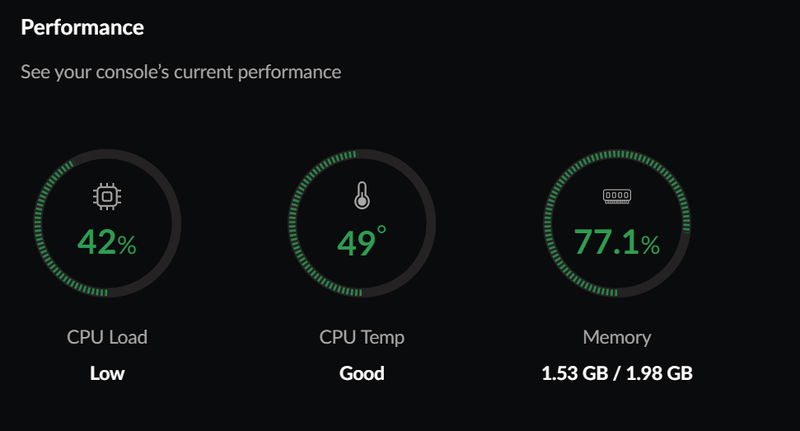Click the memory RAM stick icon

pos(617,196)
